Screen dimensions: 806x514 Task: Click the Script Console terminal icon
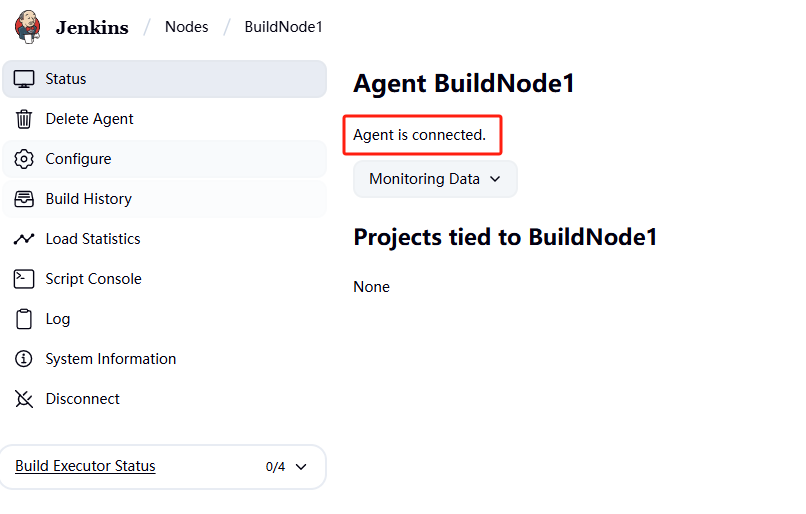click(25, 279)
